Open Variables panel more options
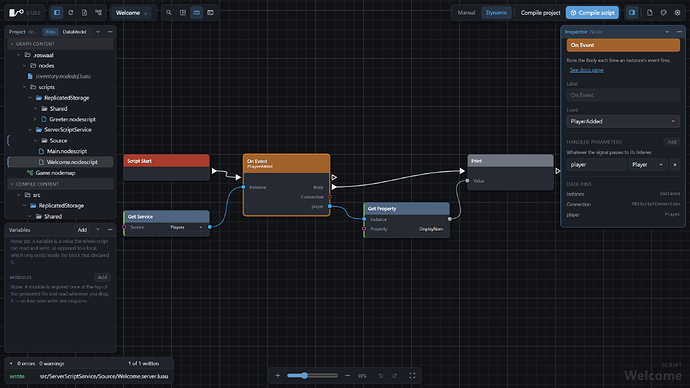The height and width of the screenshot is (388, 690). point(110,230)
